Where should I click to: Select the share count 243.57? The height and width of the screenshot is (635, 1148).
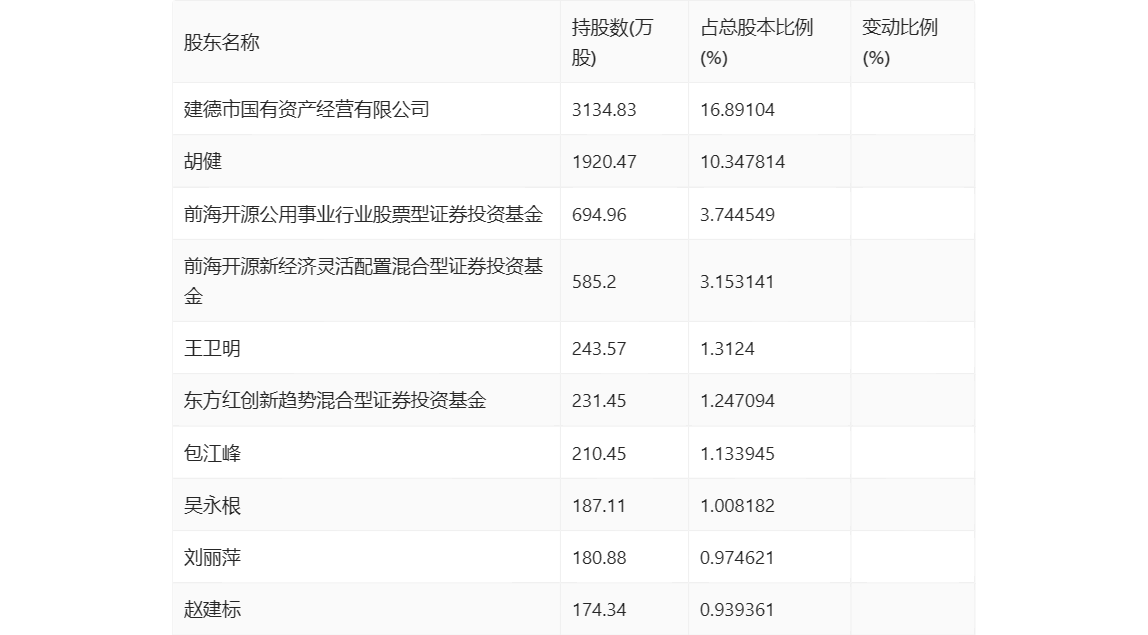(x=599, y=349)
